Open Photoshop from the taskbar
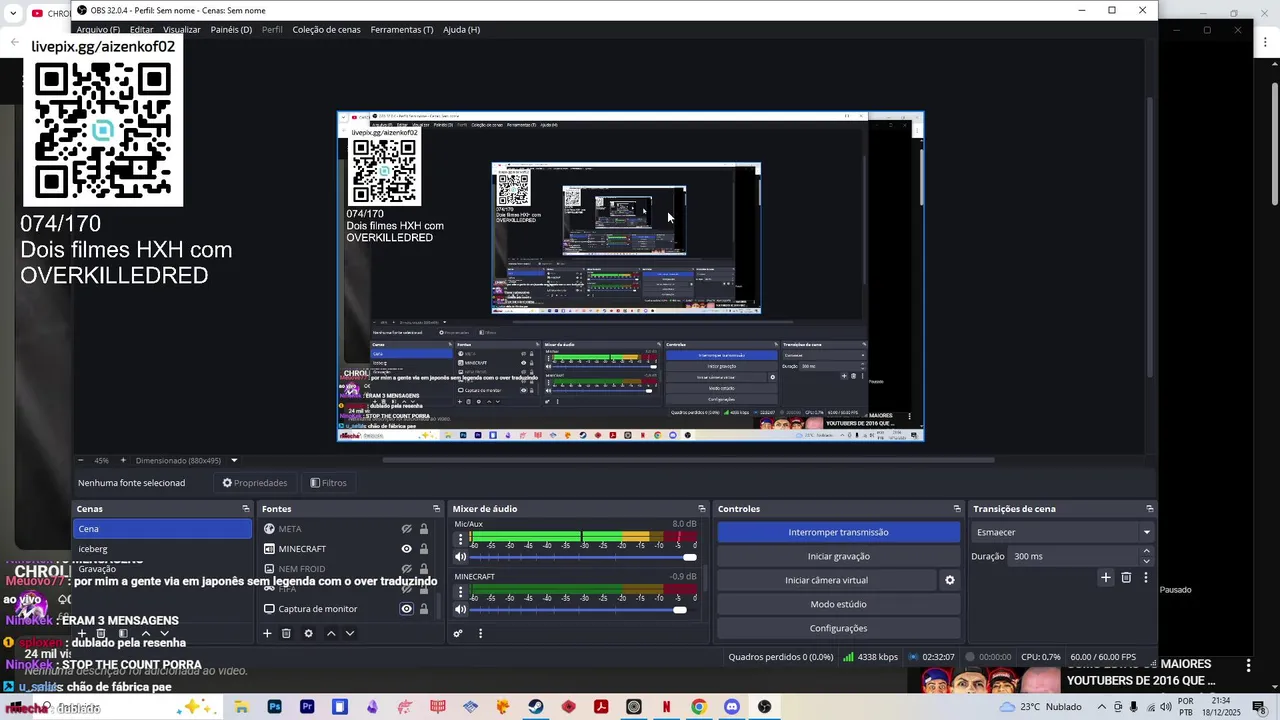The height and width of the screenshot is (720, 1280). [274, 707]
